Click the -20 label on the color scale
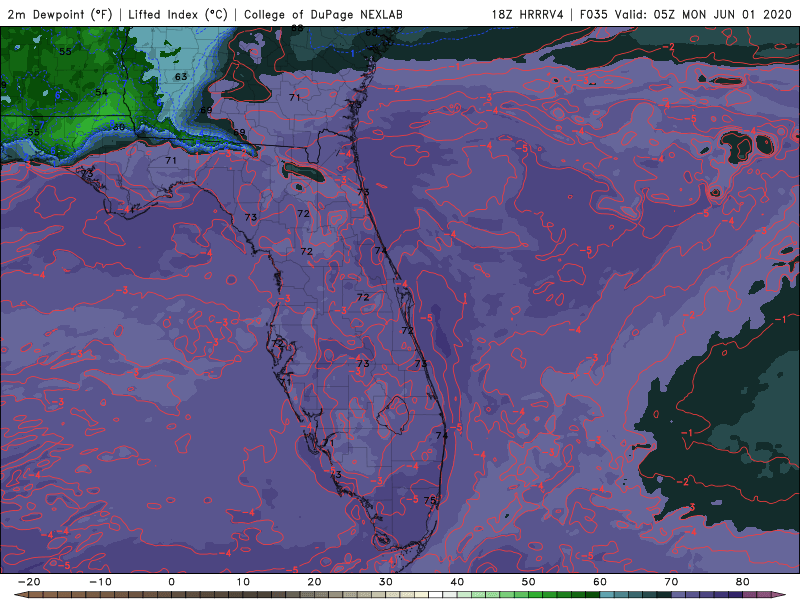This screenshot has height=600, width=800. pyautogui.click(x=29, y=582)
